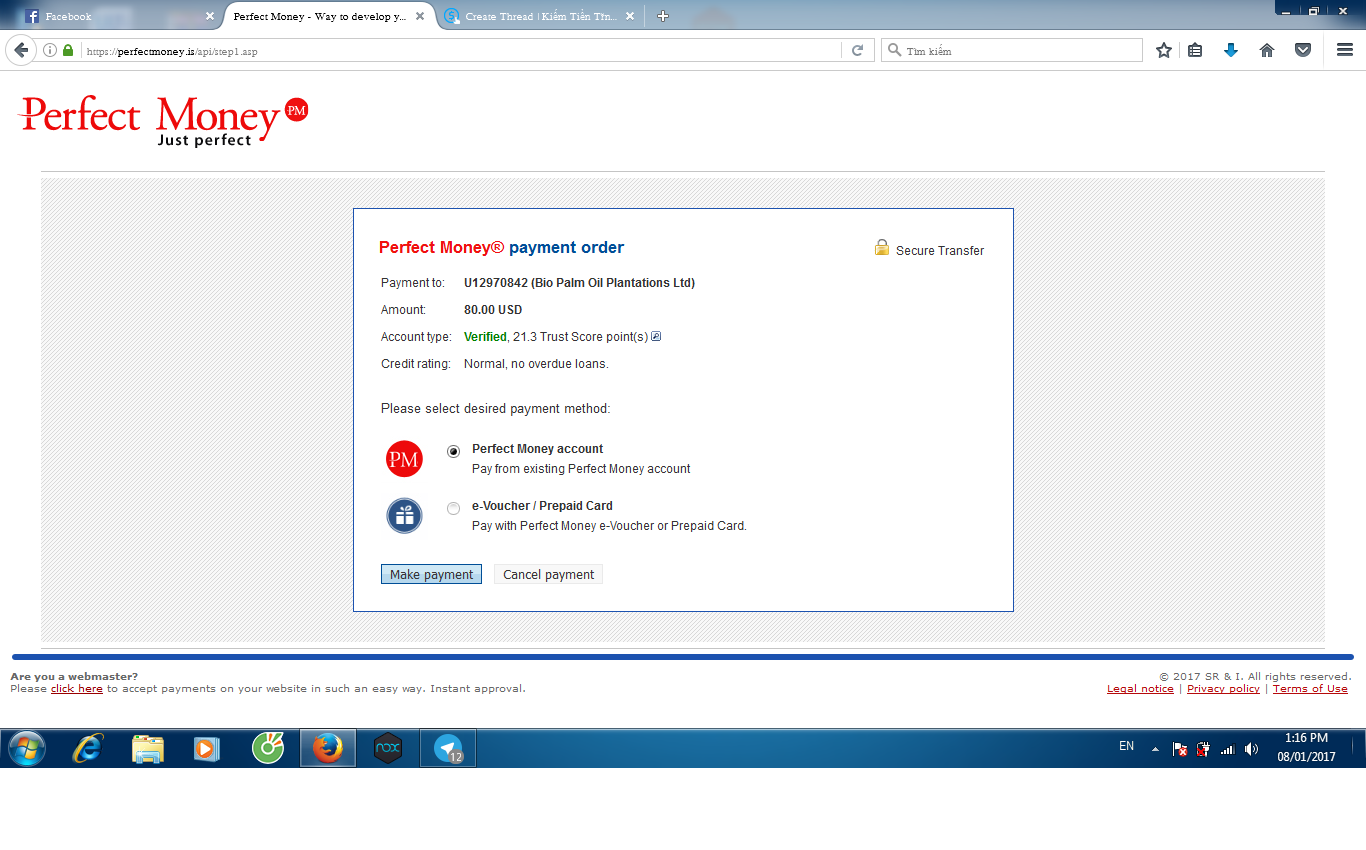The width and height of the screenshot is (1366, 850).
Task: Click the payee text "U12970842 (Bio Palm Oil Plantations Ltd)"
Action: 579,283
